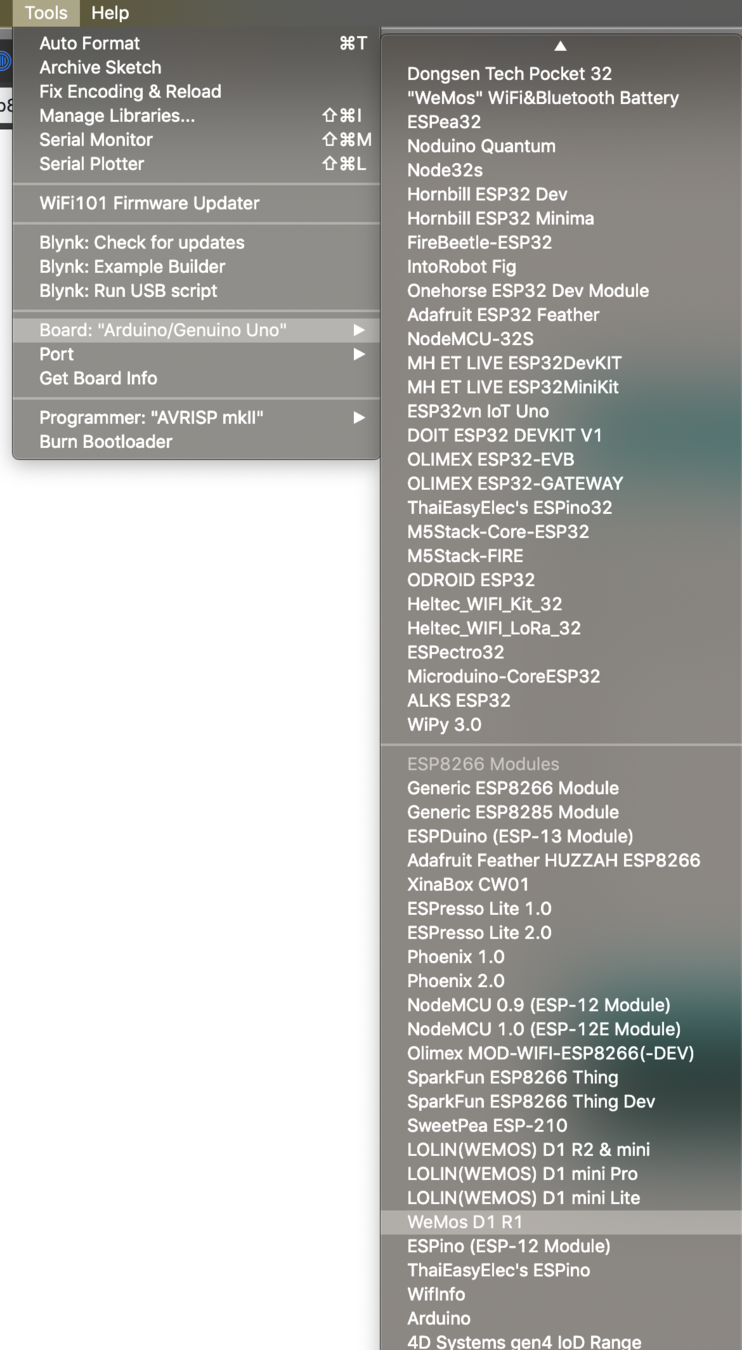Pick OLIMEX ESP32-GATEWAY board

pyautogui.click(x=561, y=483)
